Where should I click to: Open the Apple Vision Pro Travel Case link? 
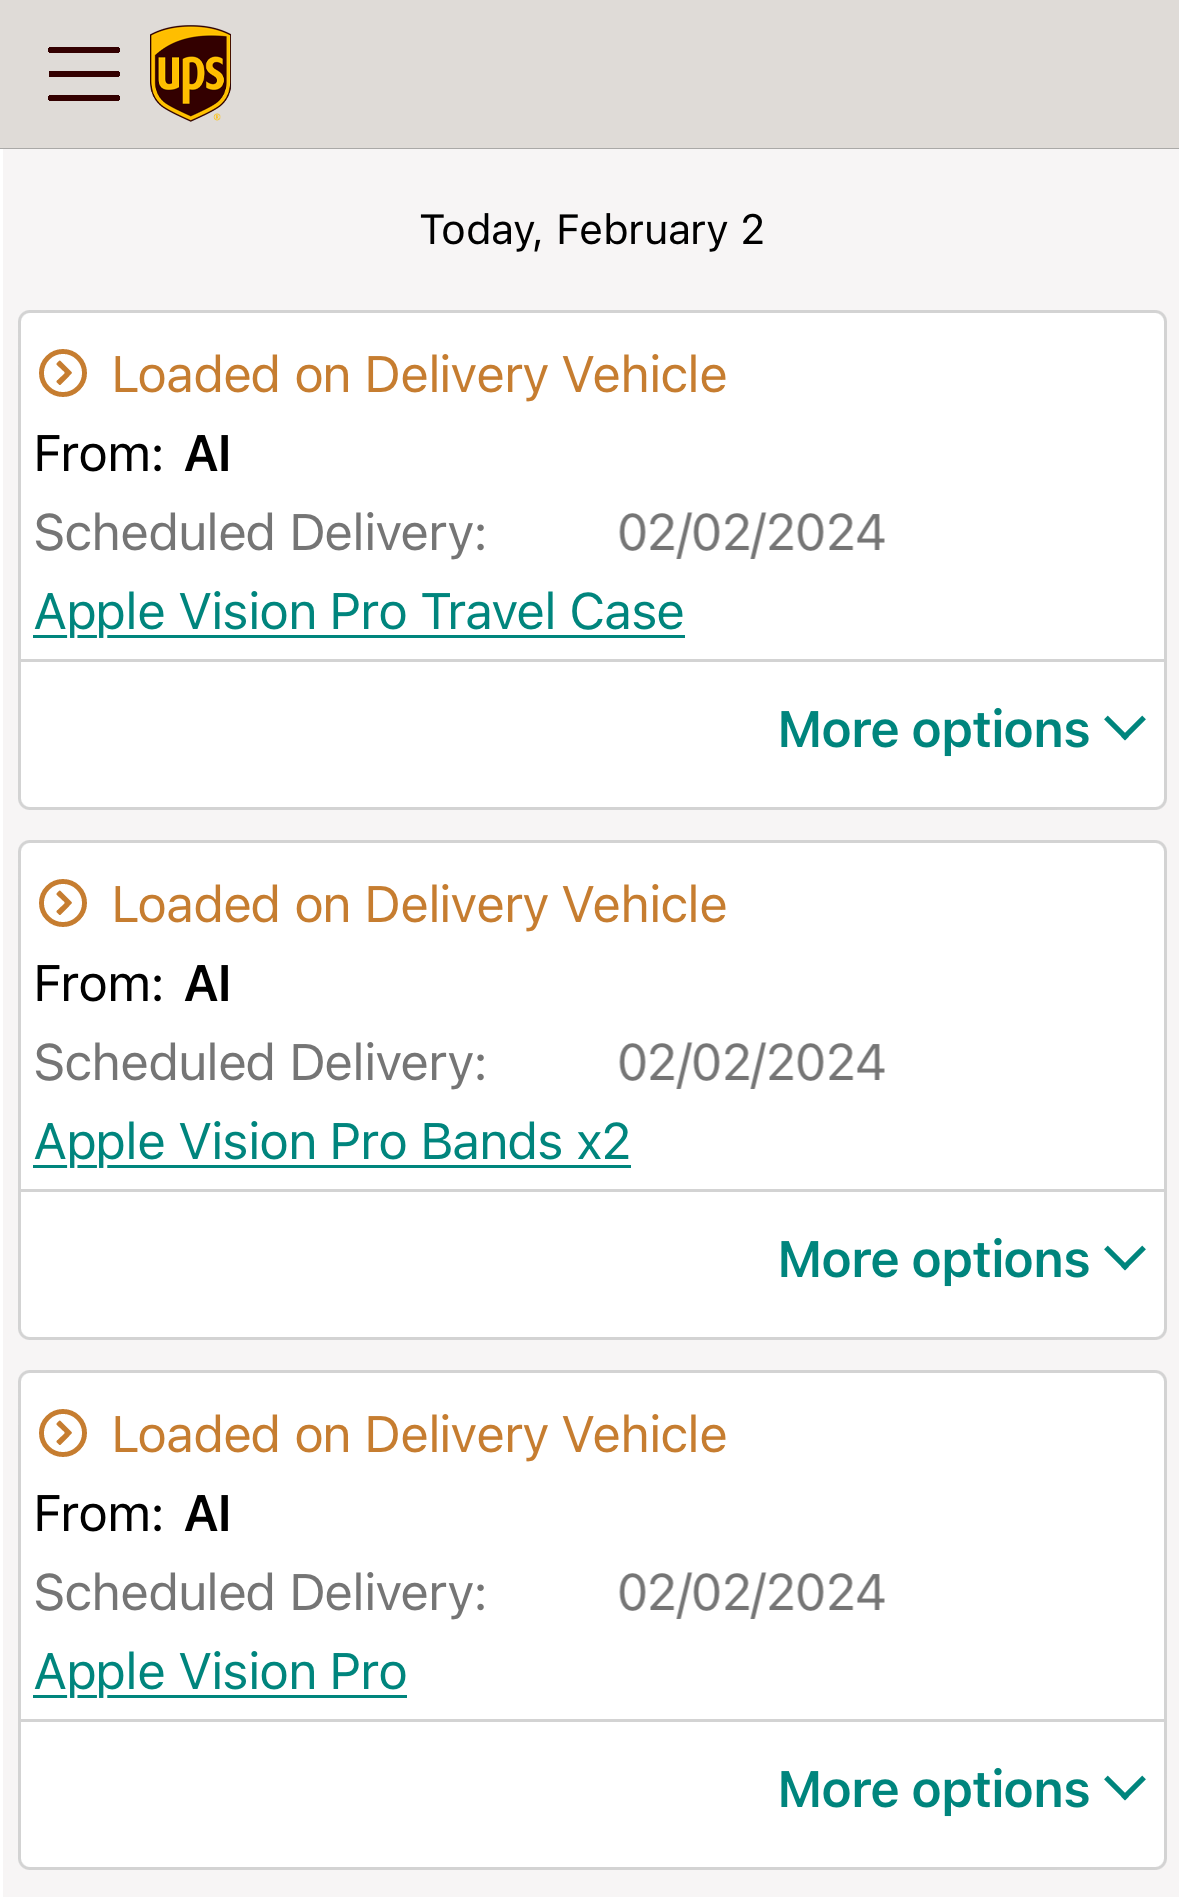[x=359, y=612]
